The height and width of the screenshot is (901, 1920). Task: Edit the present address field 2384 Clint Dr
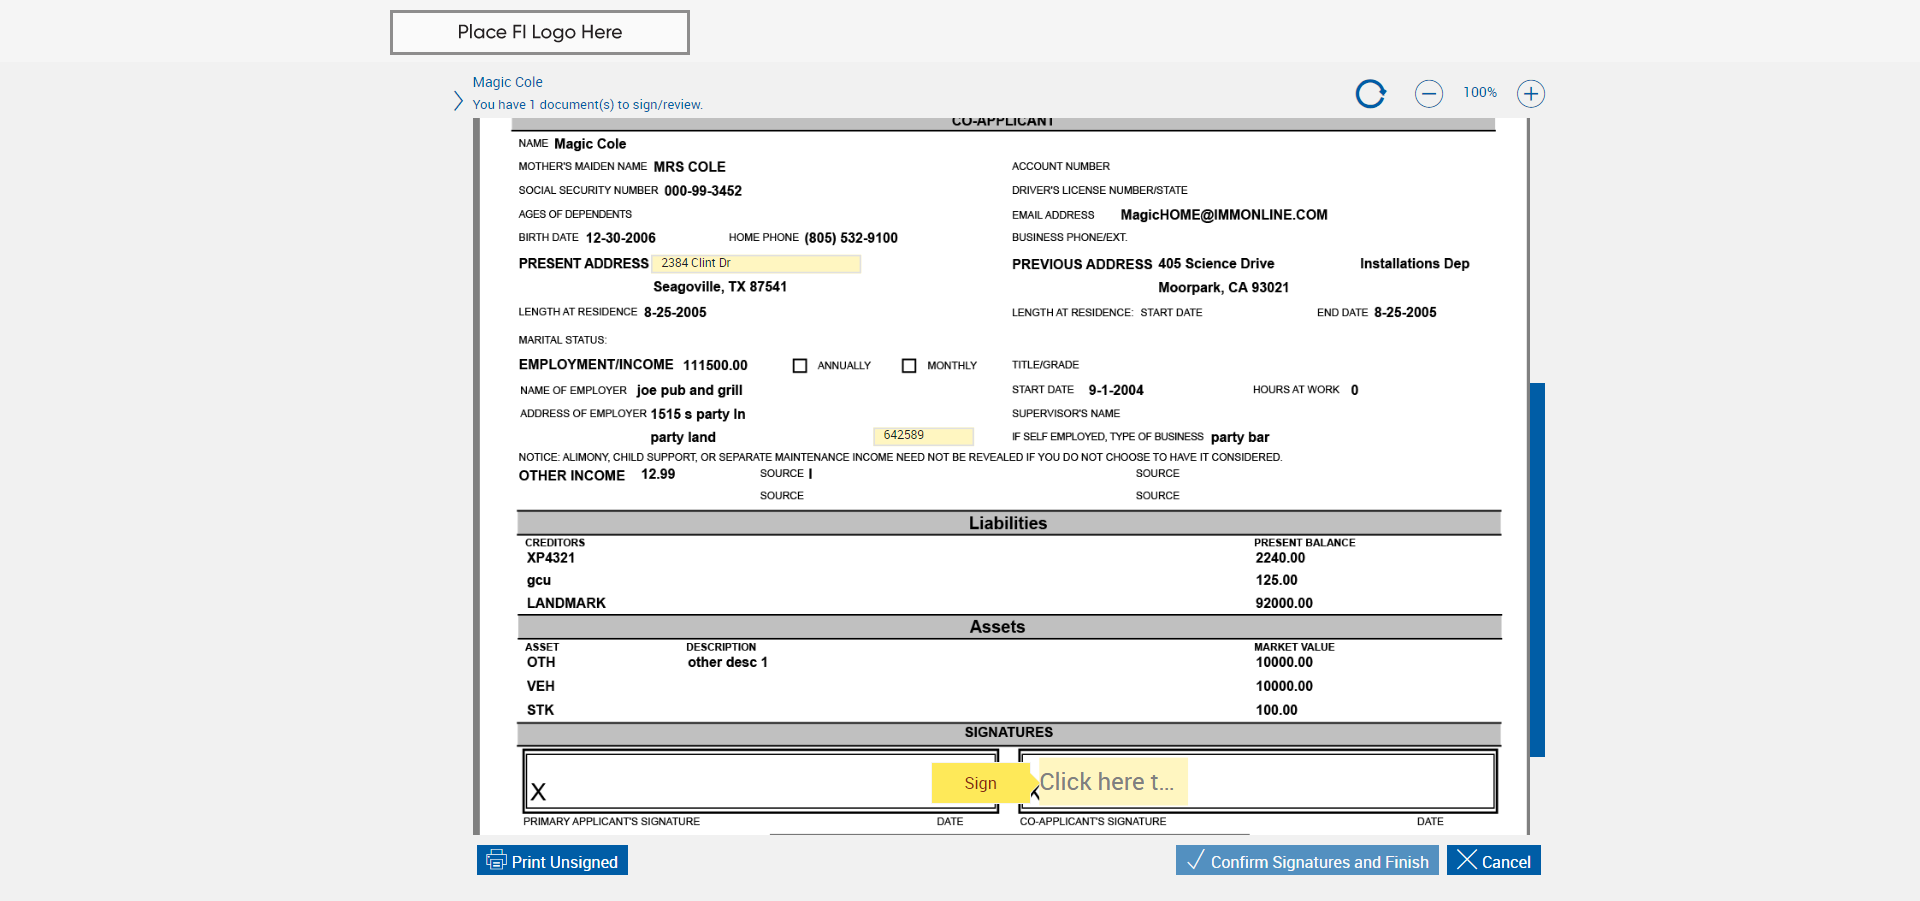[756, 263]
